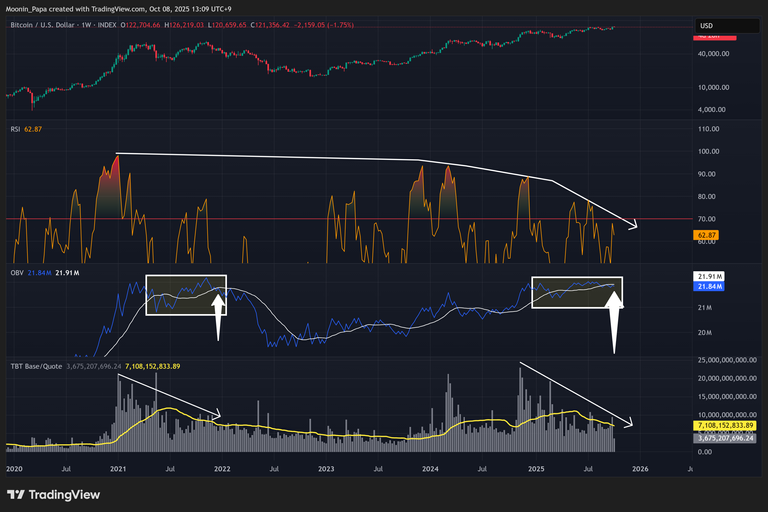Click the white up arrow near 2022
Screen dimensions: 768x512
pyautogui.click(x=217, y=314)
